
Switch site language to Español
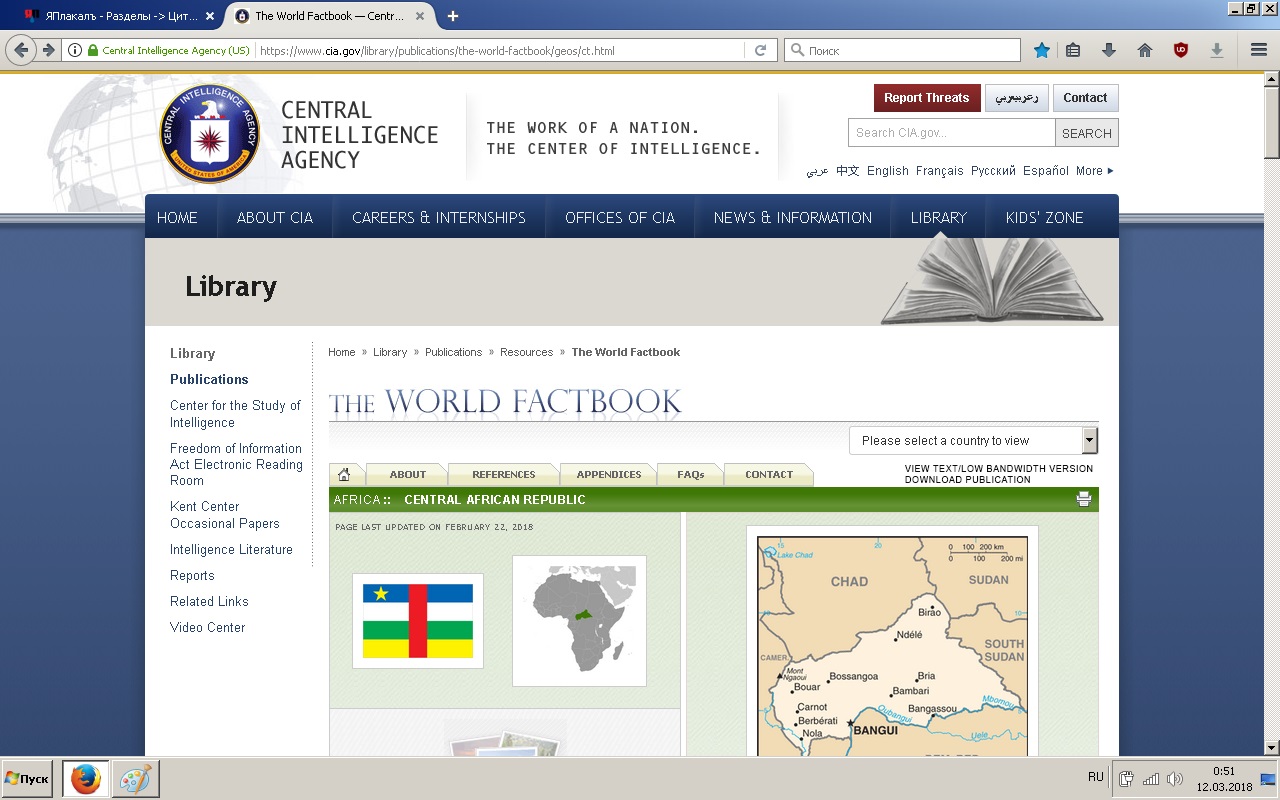coord(1046,171)
